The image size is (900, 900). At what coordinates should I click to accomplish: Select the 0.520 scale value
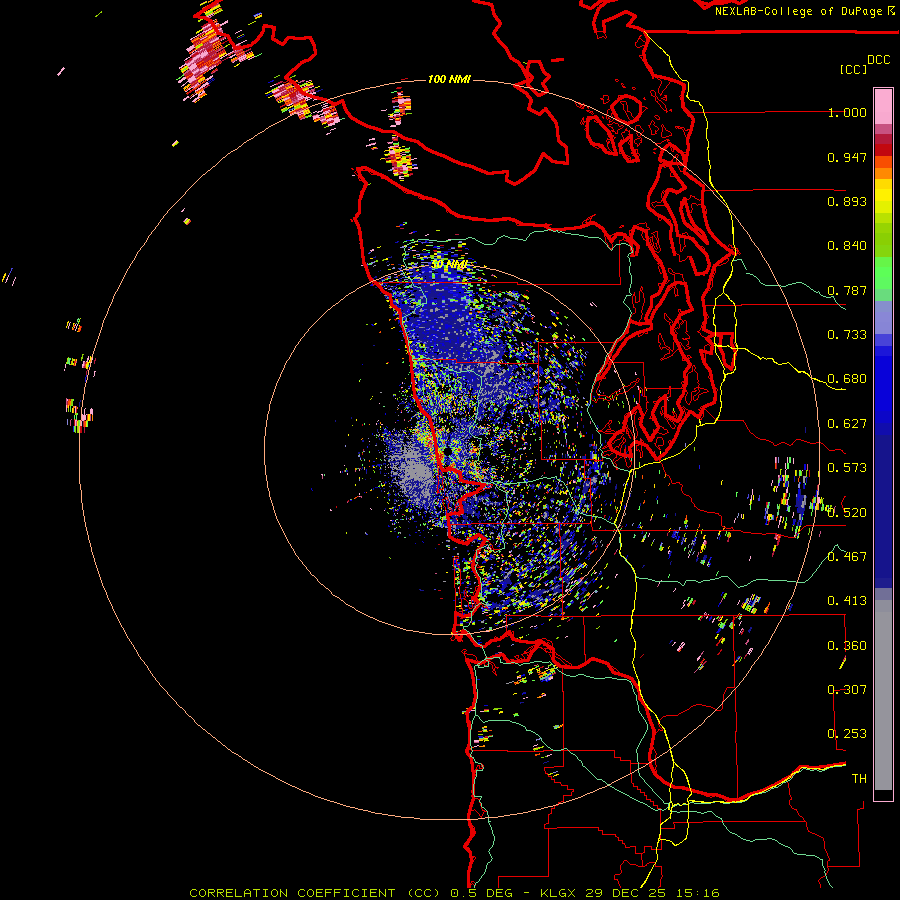tap(847, 512)
